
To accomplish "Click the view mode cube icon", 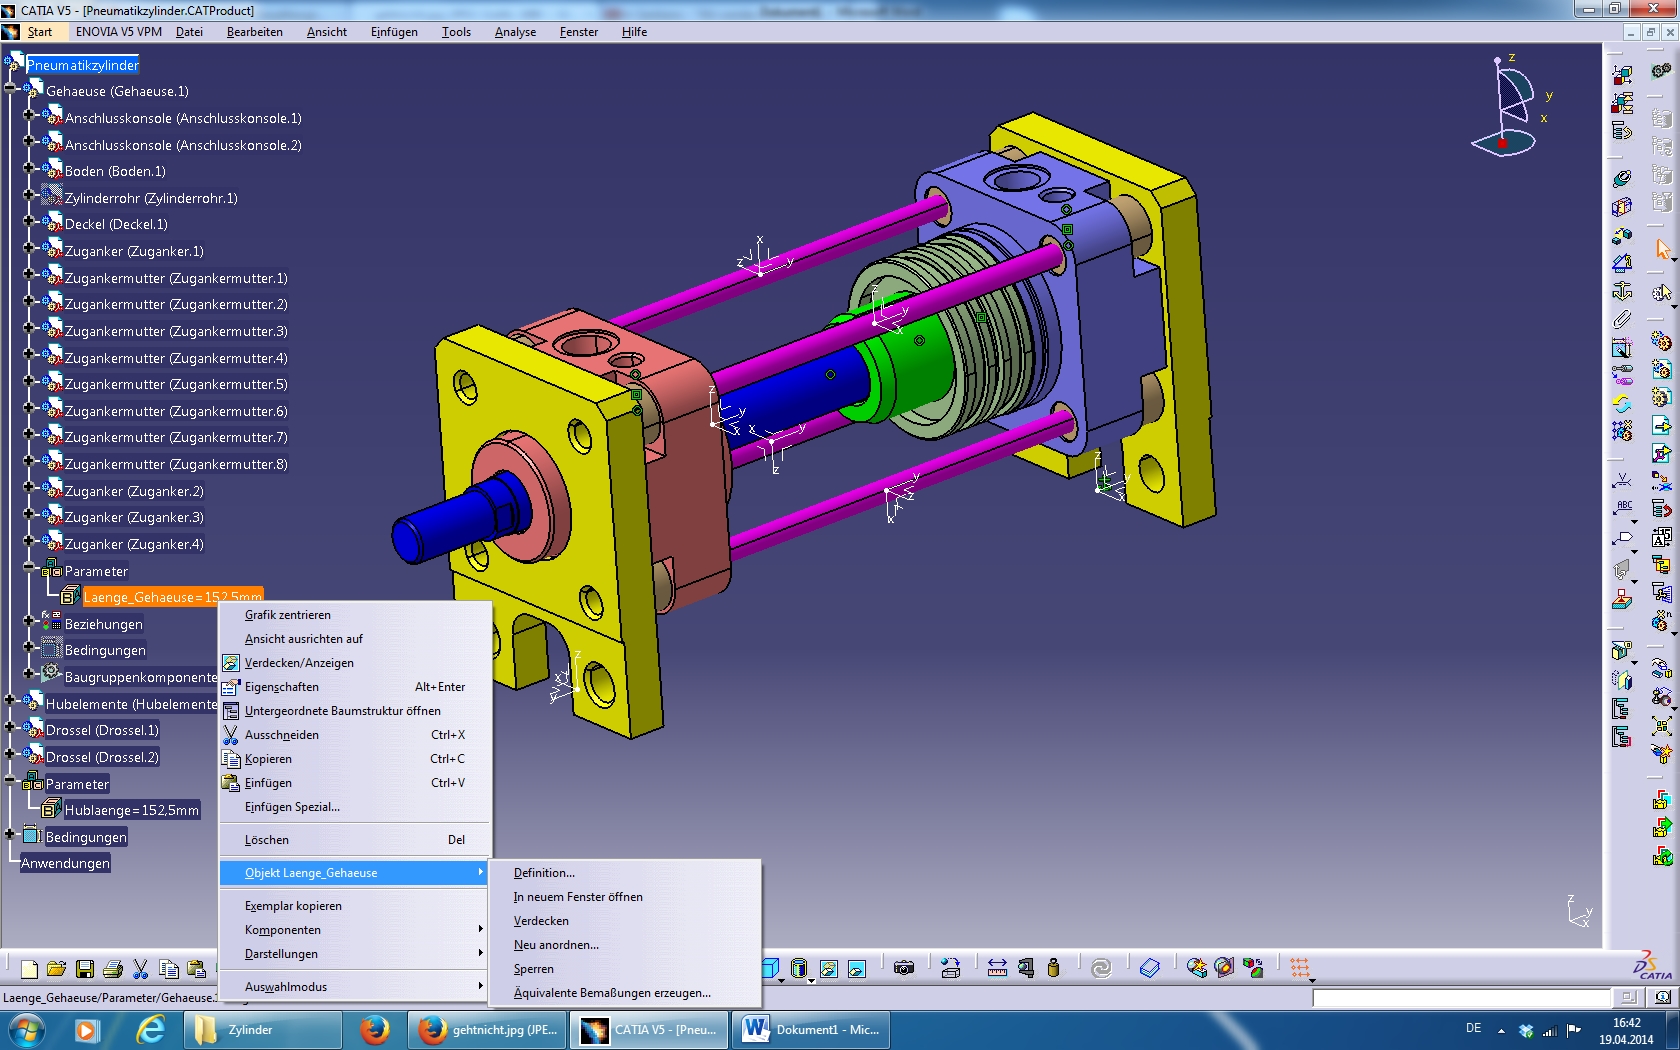I will (x=770, y=968).
